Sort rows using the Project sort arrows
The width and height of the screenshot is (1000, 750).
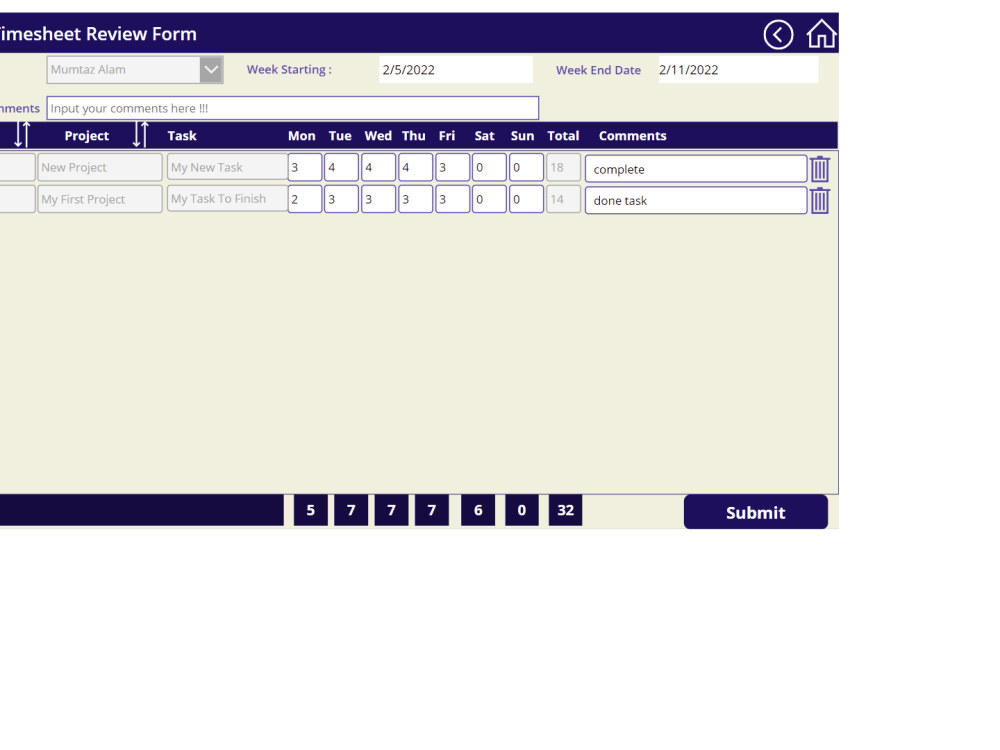23,133
